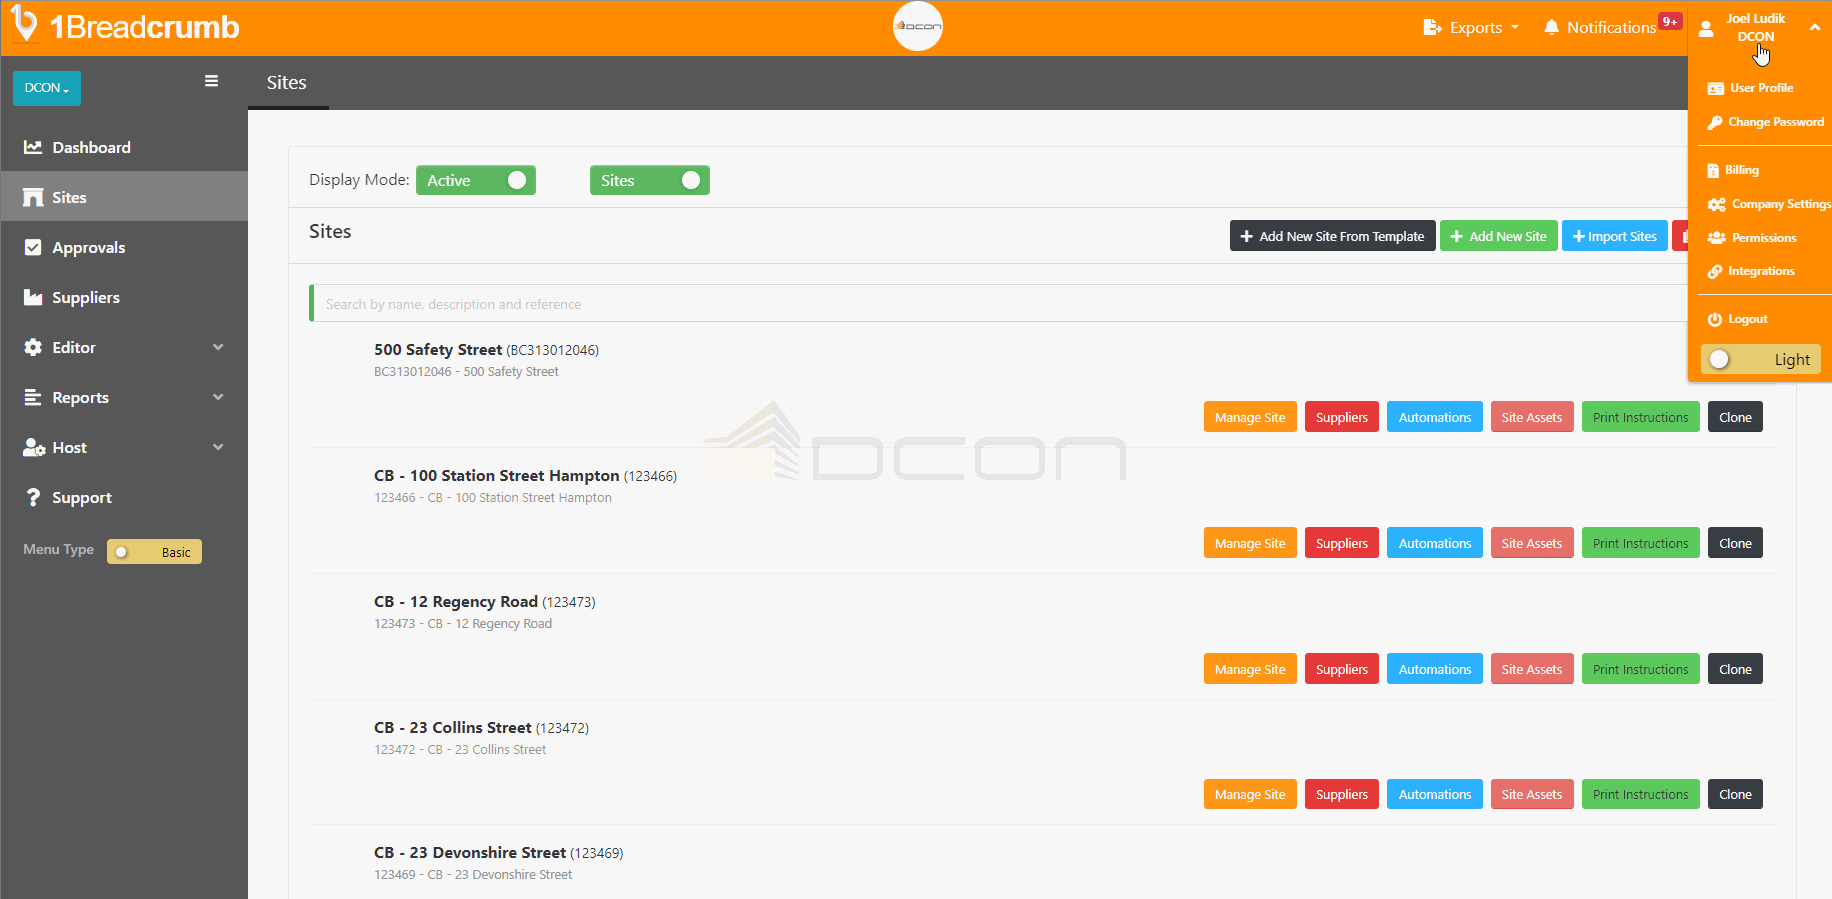Toggle the Sites display switch

pyautogui.click(x=650, y=180)
